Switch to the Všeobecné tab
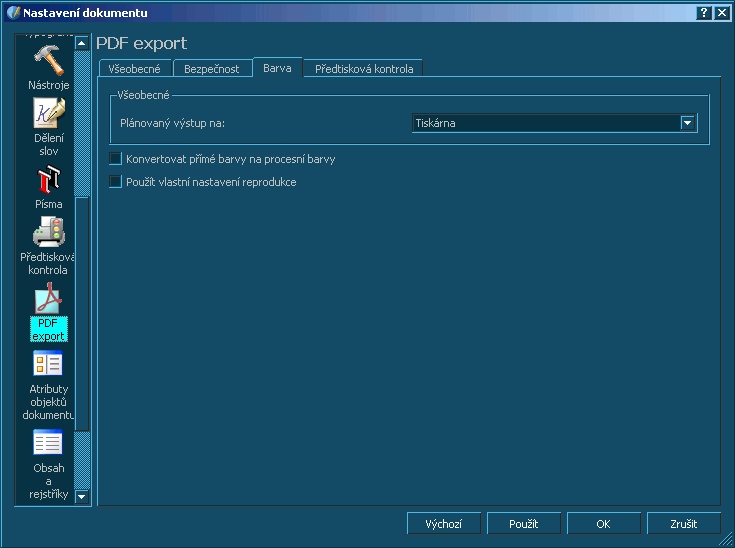Viewport: 735px width, 548px height. (x=135, y=69)
